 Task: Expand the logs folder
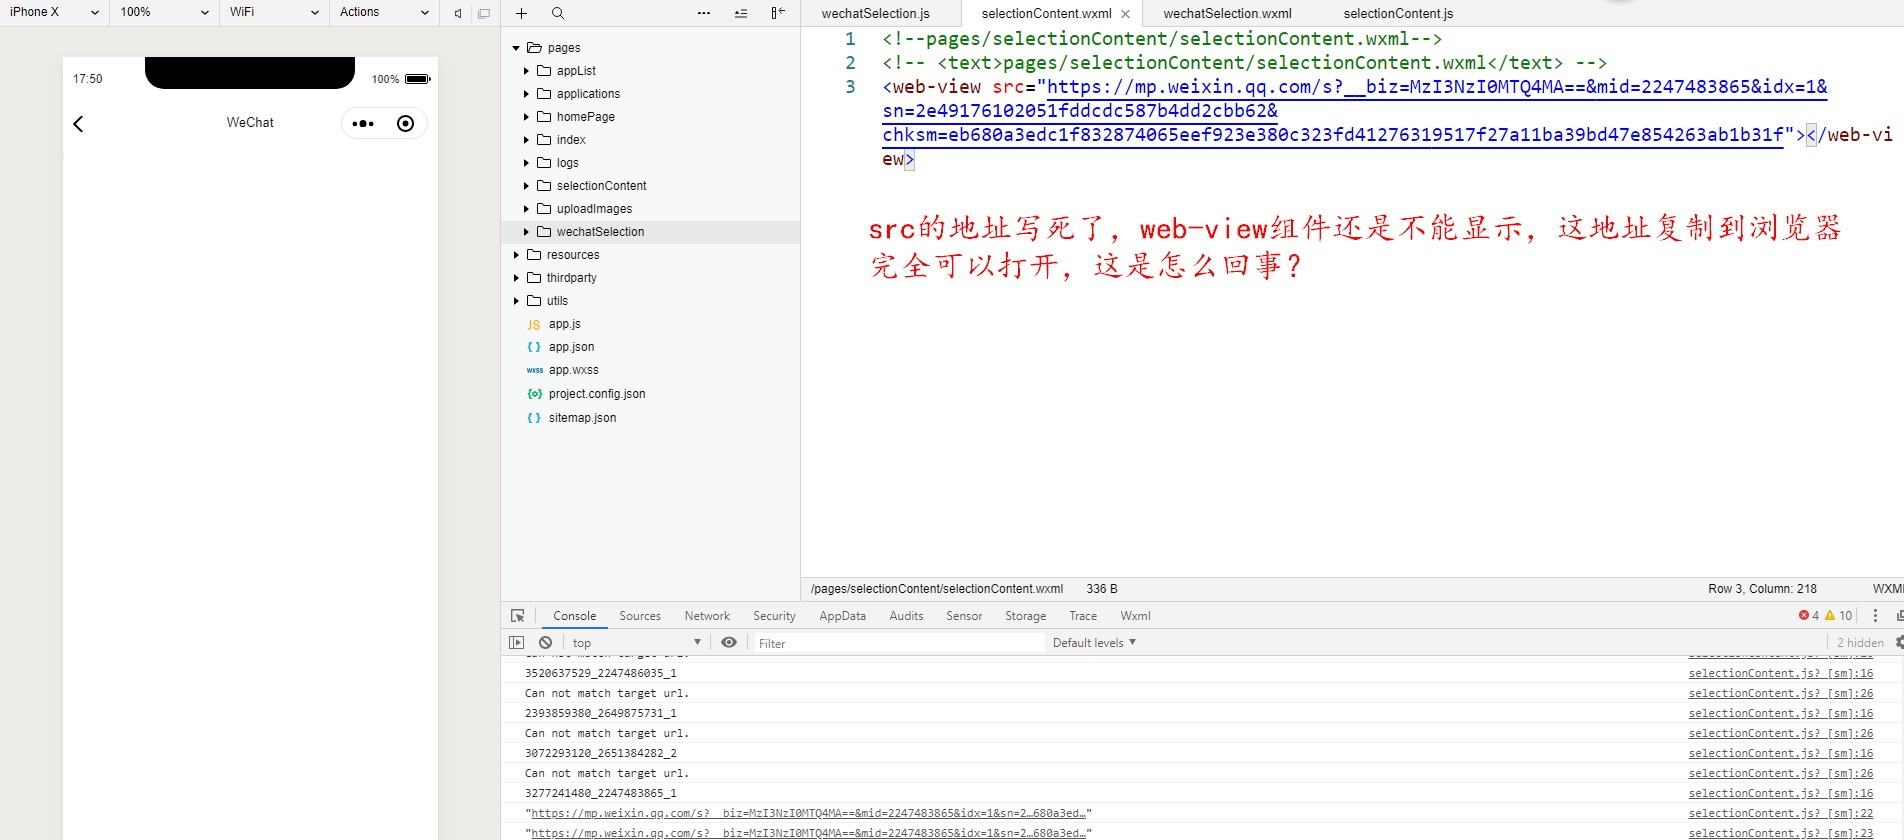click(526, 163)
